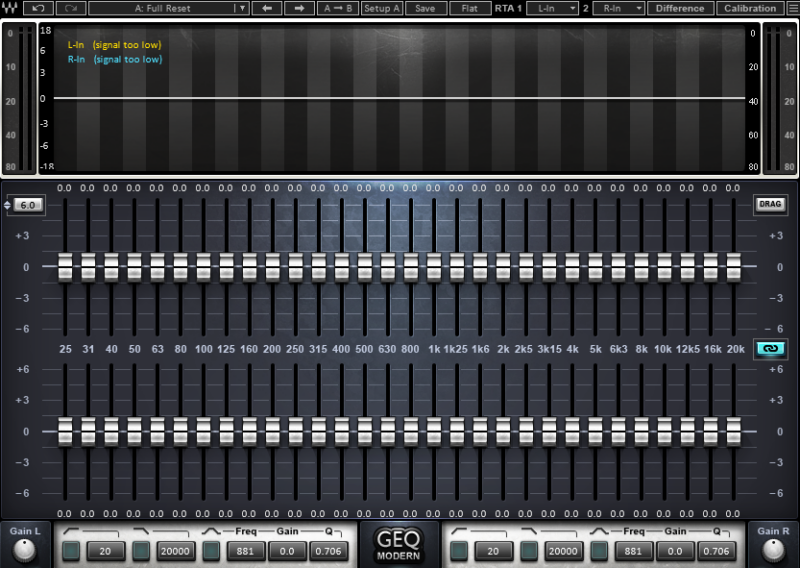The image size is (800, 568).
Task: Open the RTA 1 L-In source dropdown
Action: point(553,8)
